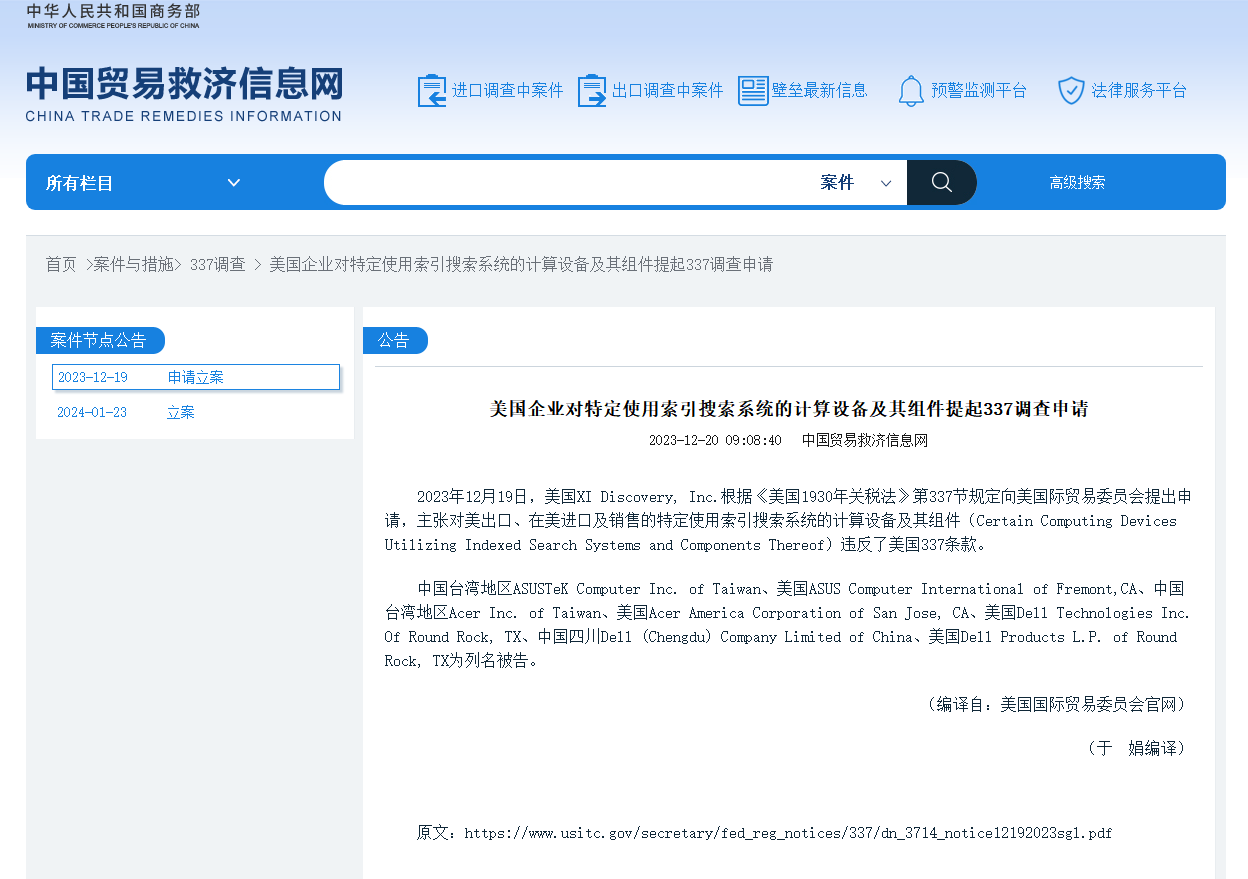Expand the 所有栏目 dropdown

[143, 183]
